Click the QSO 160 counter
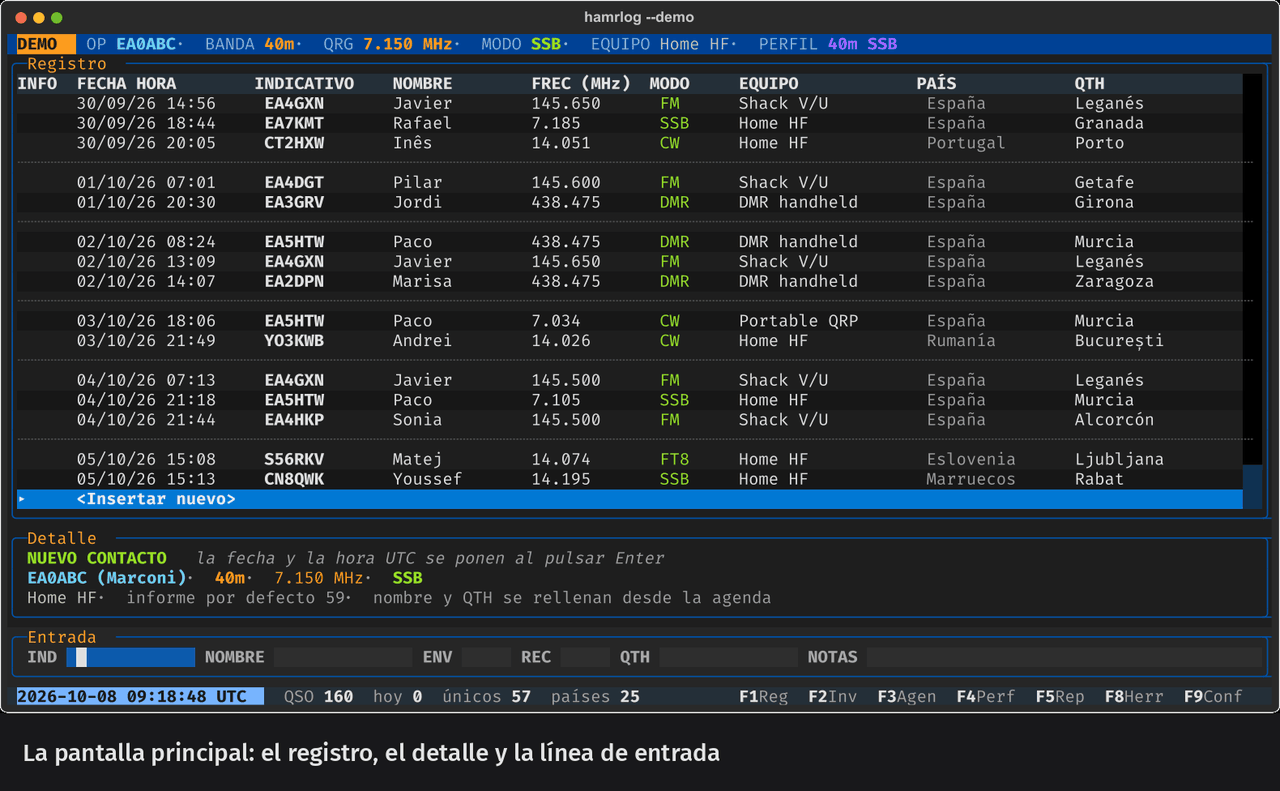The height and width of the screenshot is (791, 1280). (318, 696)
